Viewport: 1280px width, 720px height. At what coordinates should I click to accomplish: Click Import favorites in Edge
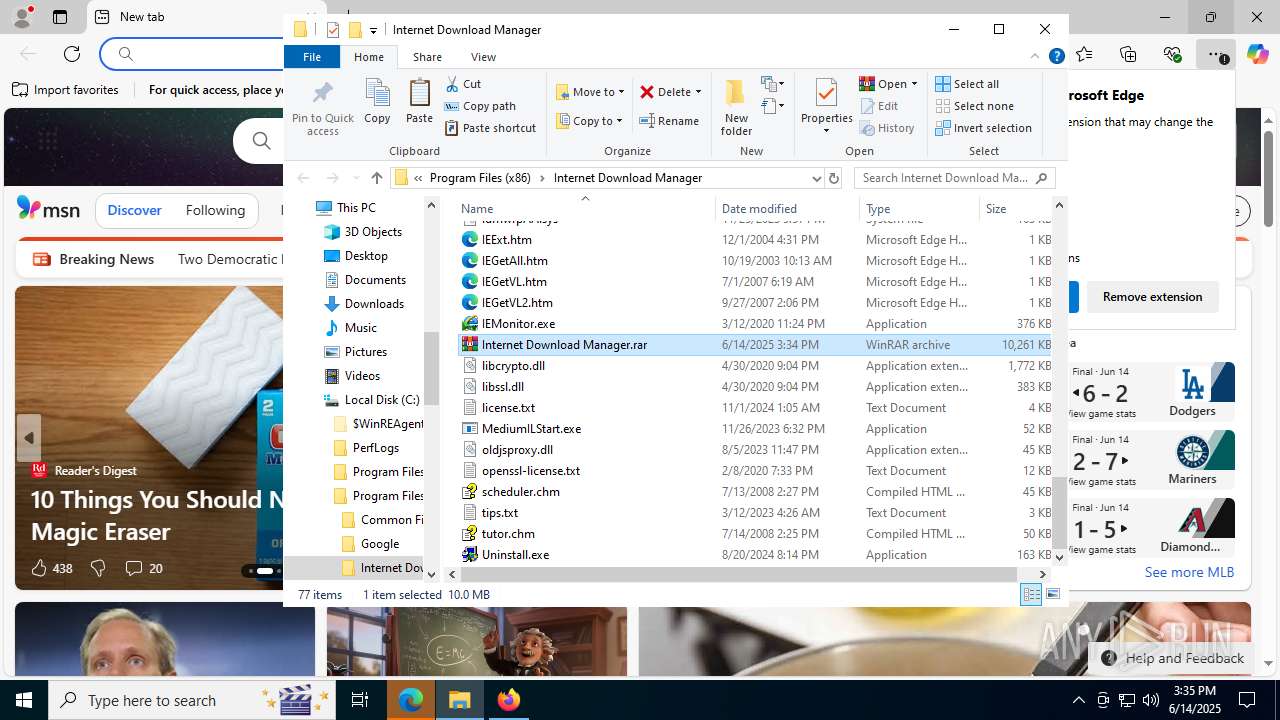point(65,90)
